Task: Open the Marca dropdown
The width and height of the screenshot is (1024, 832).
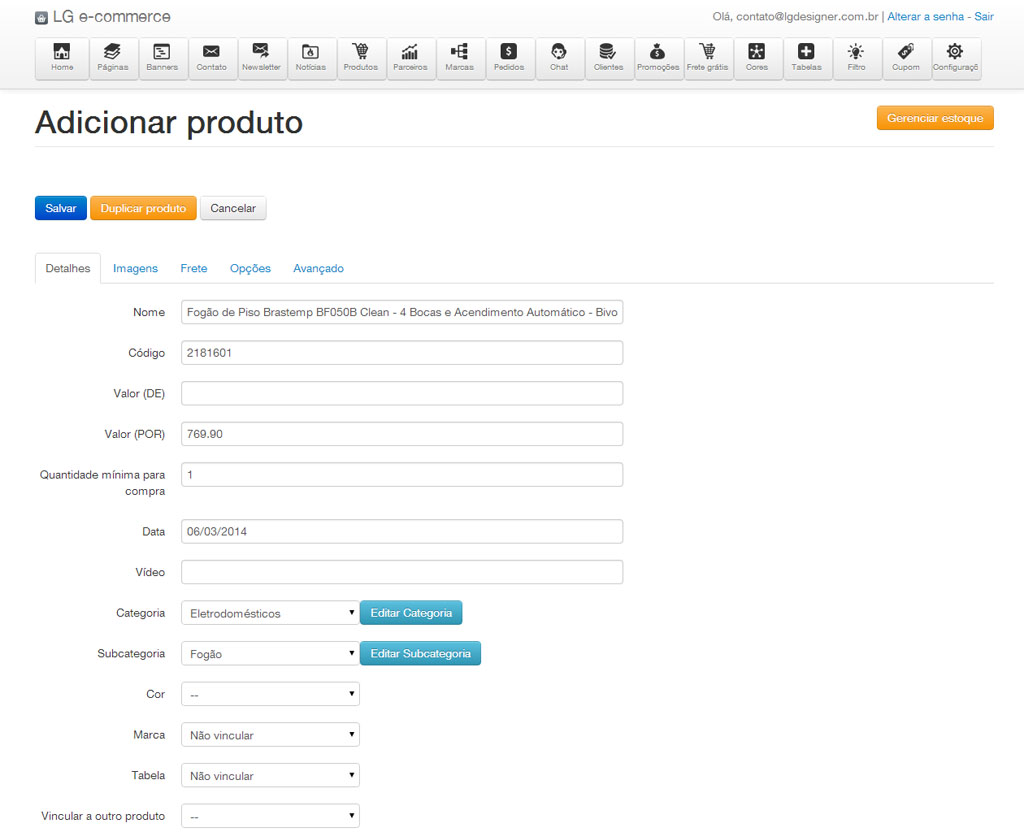Action: 270,735
